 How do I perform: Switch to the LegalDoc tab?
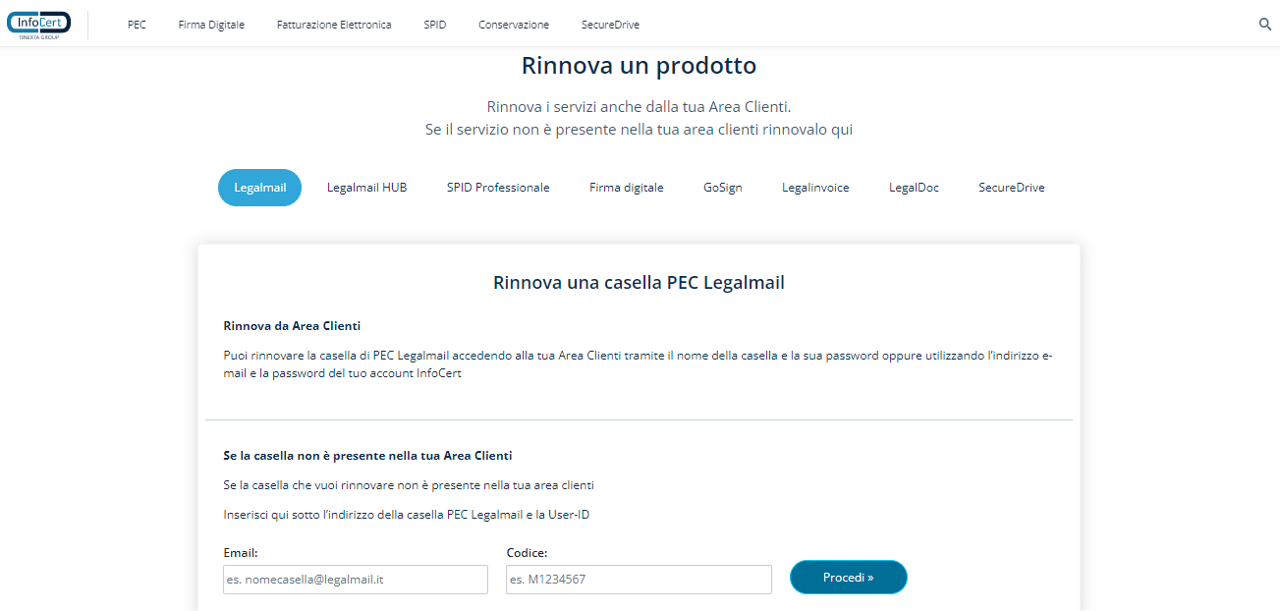[914, 188]
